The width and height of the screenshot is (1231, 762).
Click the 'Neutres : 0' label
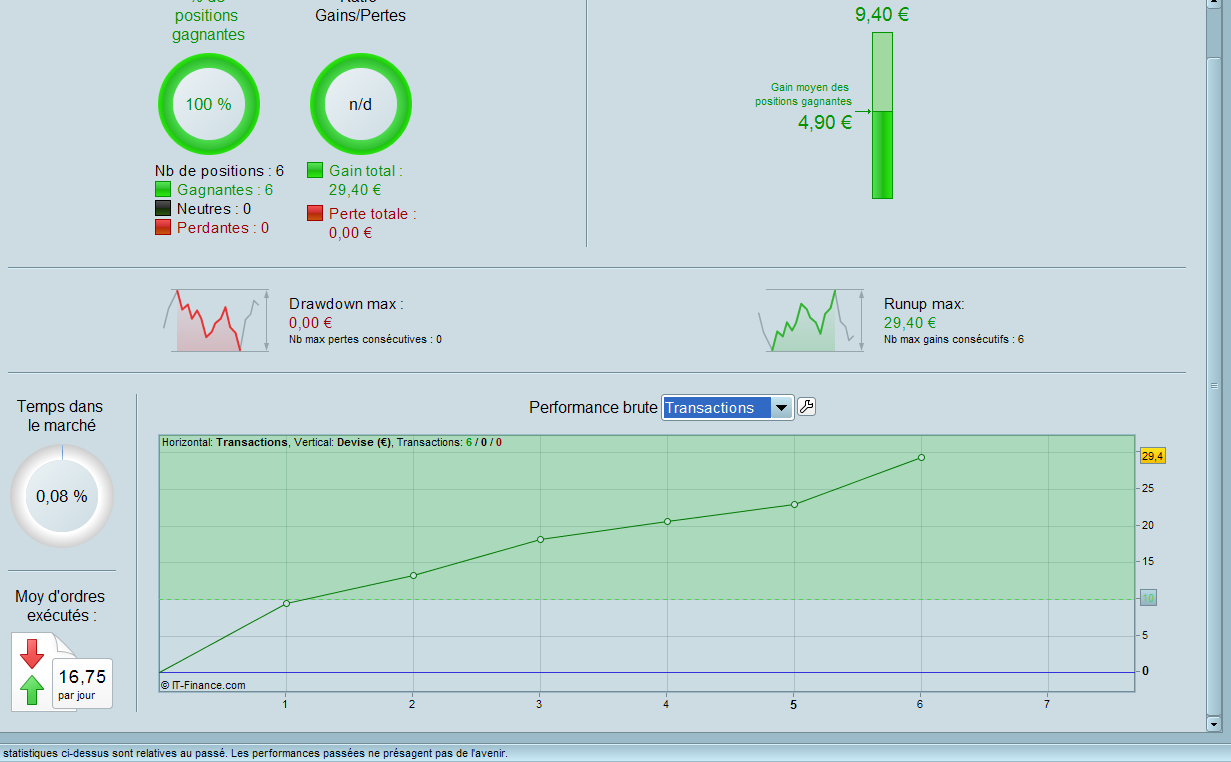[214, 209]
